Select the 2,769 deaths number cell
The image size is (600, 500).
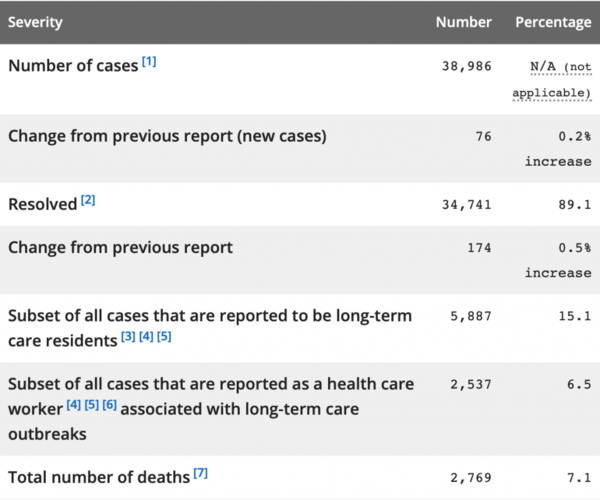tap(470, 475)
